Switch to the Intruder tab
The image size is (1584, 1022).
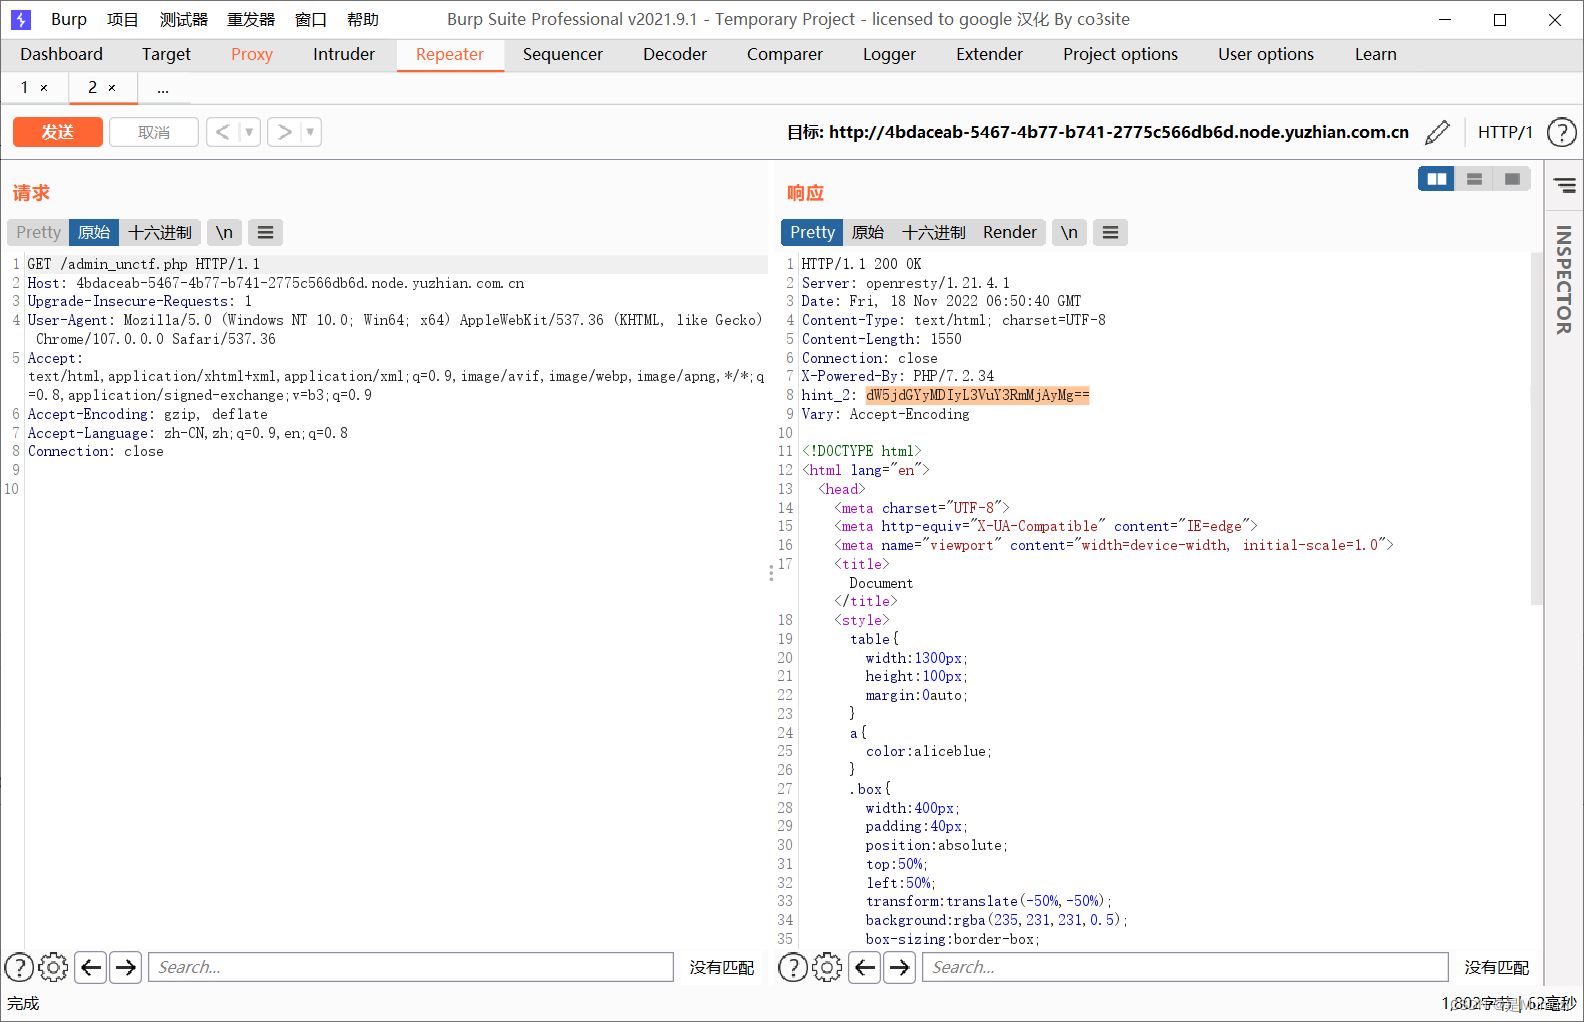coord(344,54)
